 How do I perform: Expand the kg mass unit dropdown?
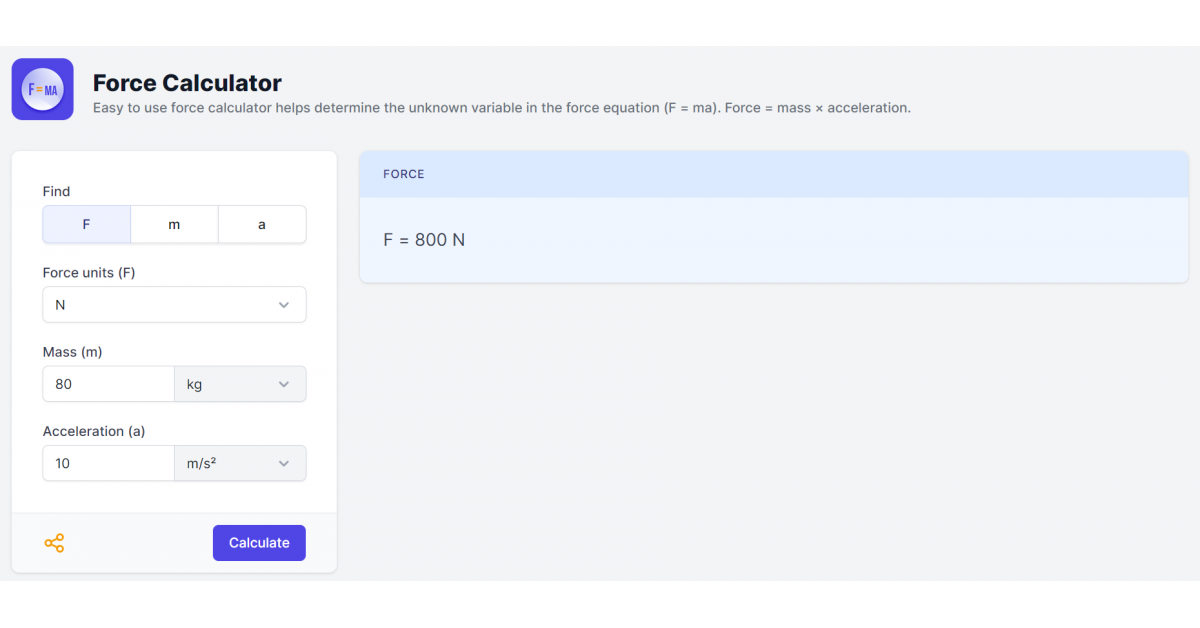240,384
